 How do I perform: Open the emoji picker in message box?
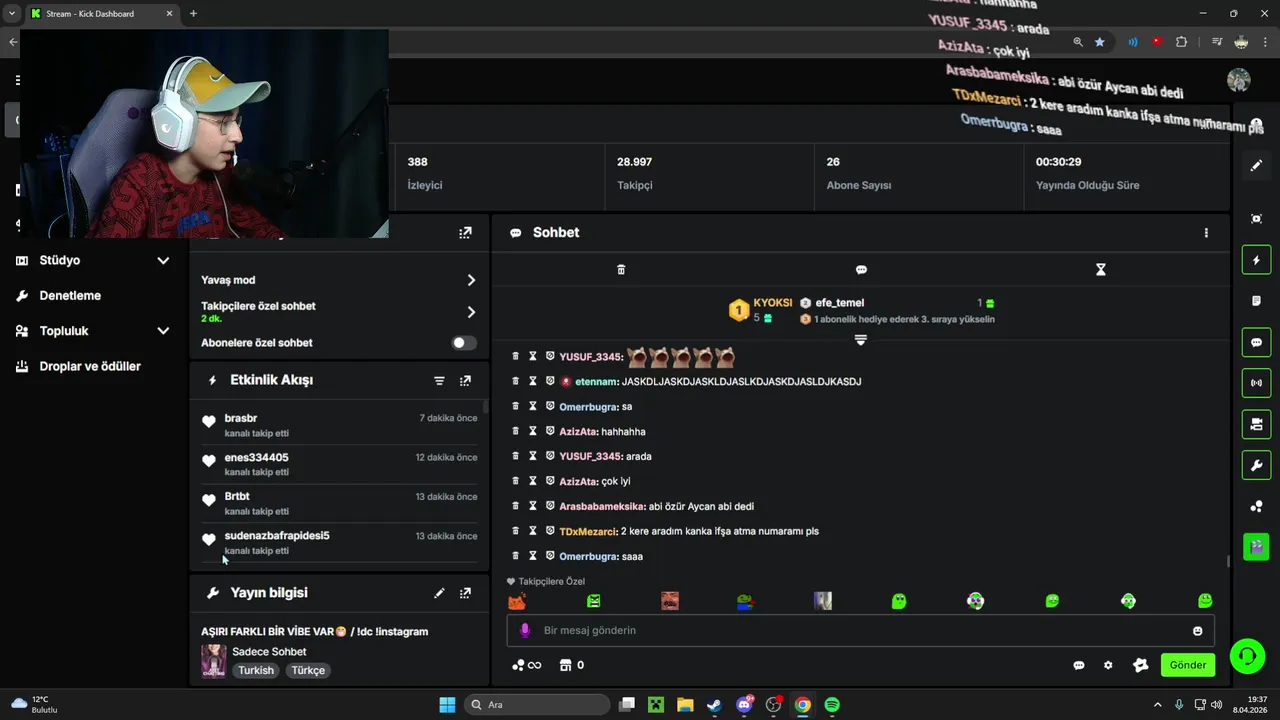click(x=1198, y=631)
